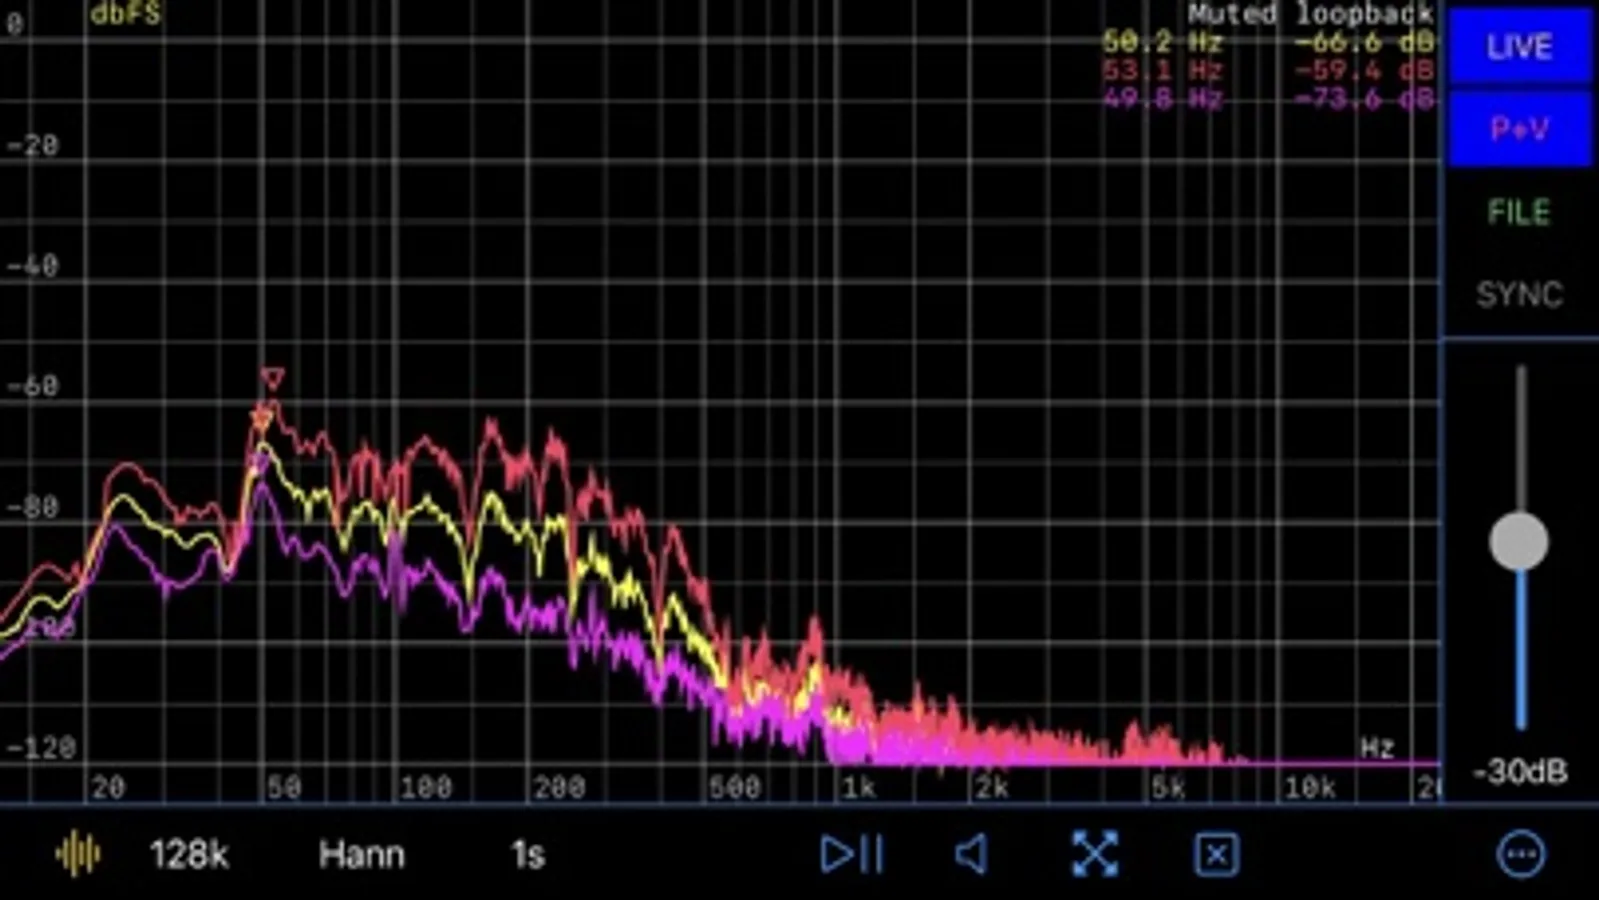Click the 10k frequency axis label
Viewport: 1599px width, 900px height.
[1311, 788]
